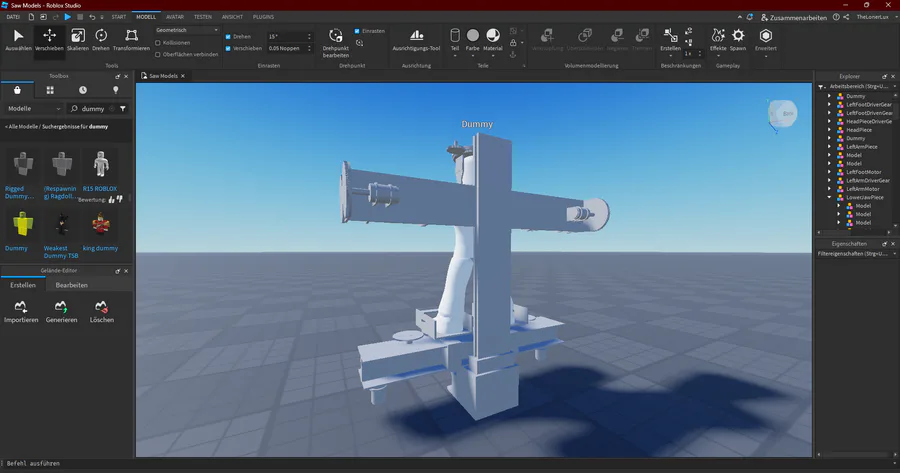Open the Effekte tool
900x473 pixels.
718,40
